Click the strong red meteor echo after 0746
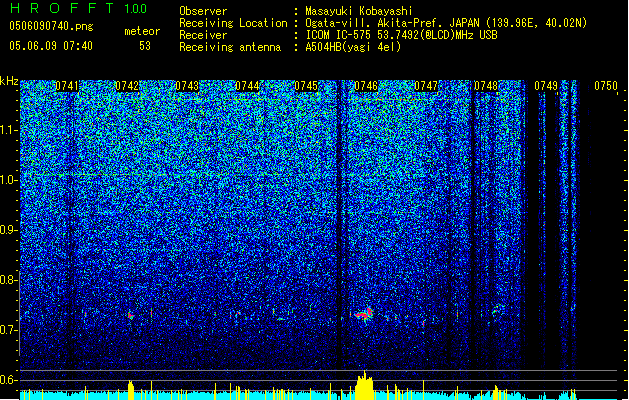The height and width of the screenshot is (400, 629). (x=365, y=314)
